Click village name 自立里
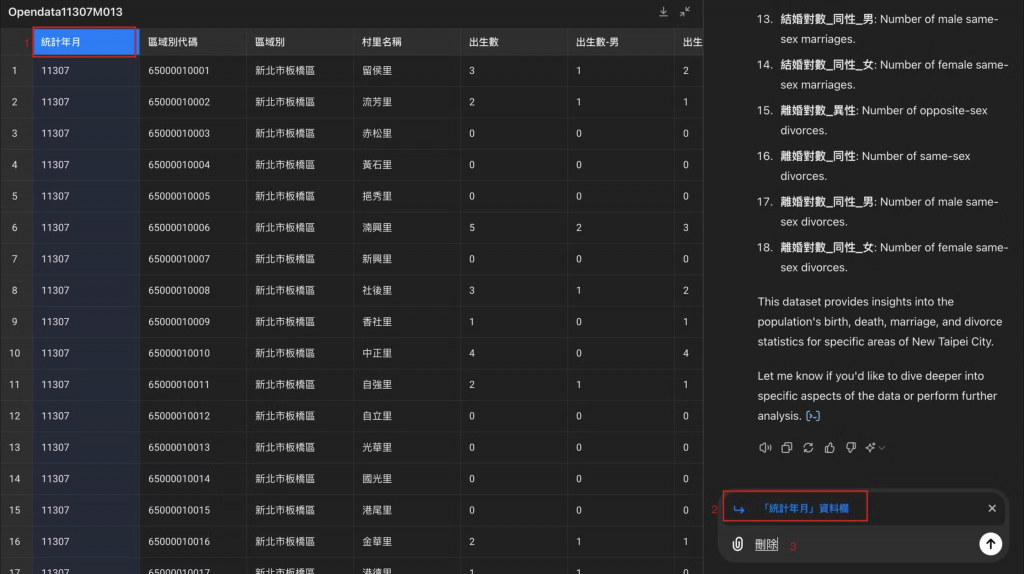This screenshot has width=1024, height=574. [x=377, y=416]
